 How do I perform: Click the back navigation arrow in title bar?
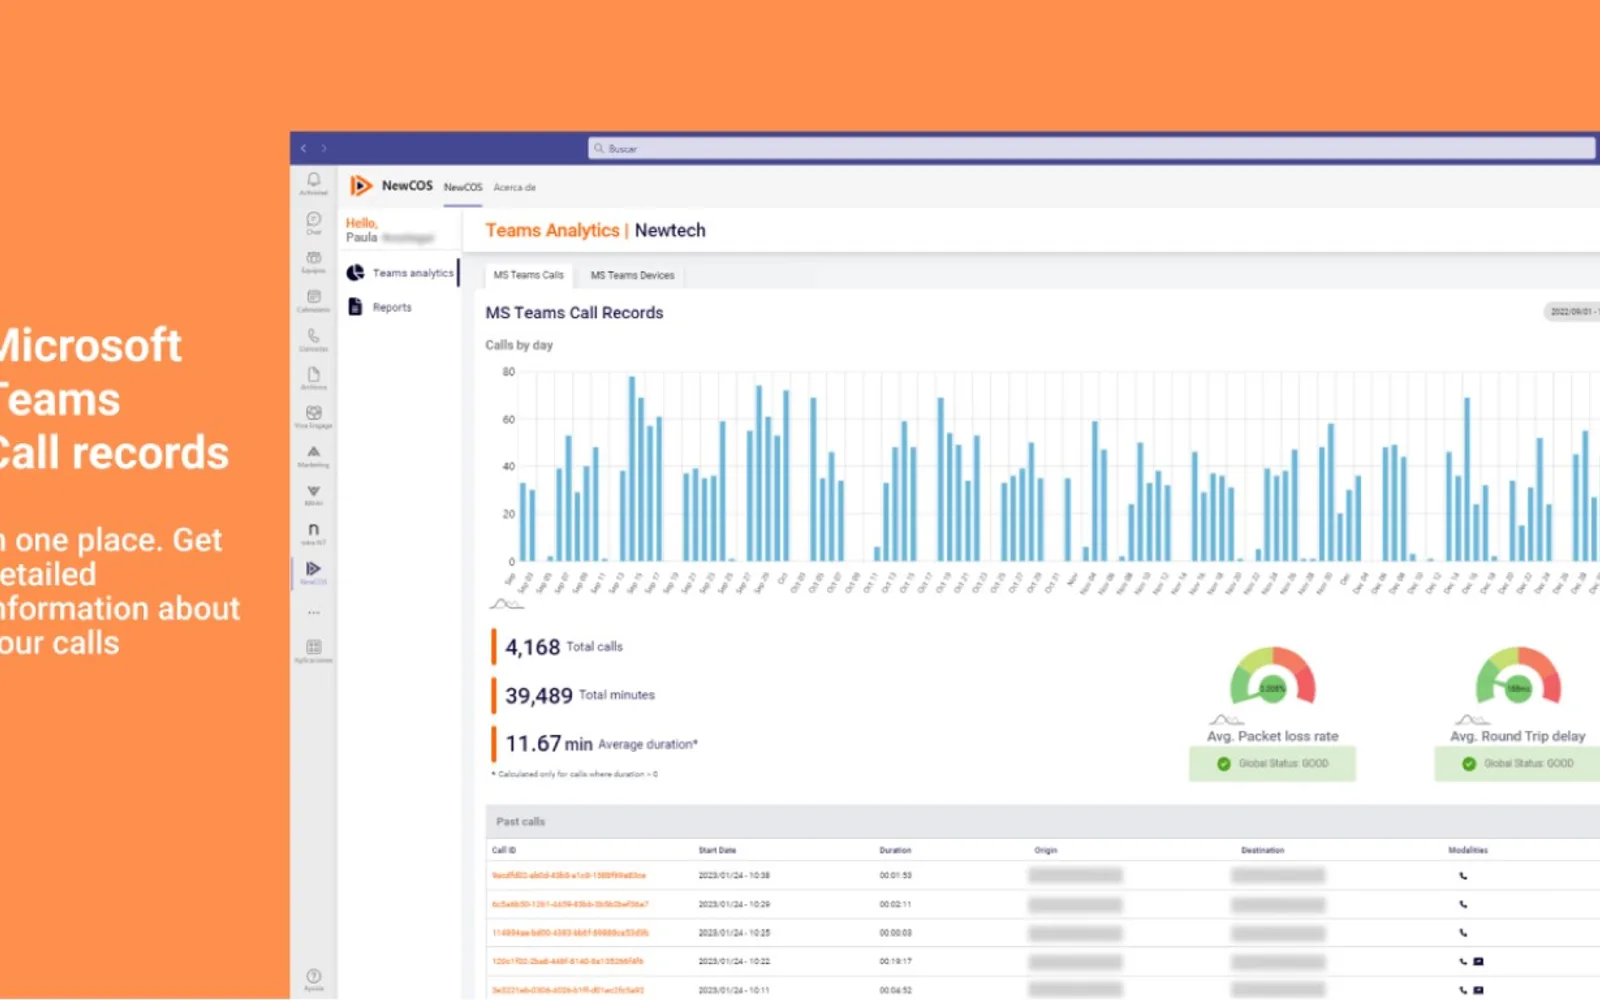(304, 148)
